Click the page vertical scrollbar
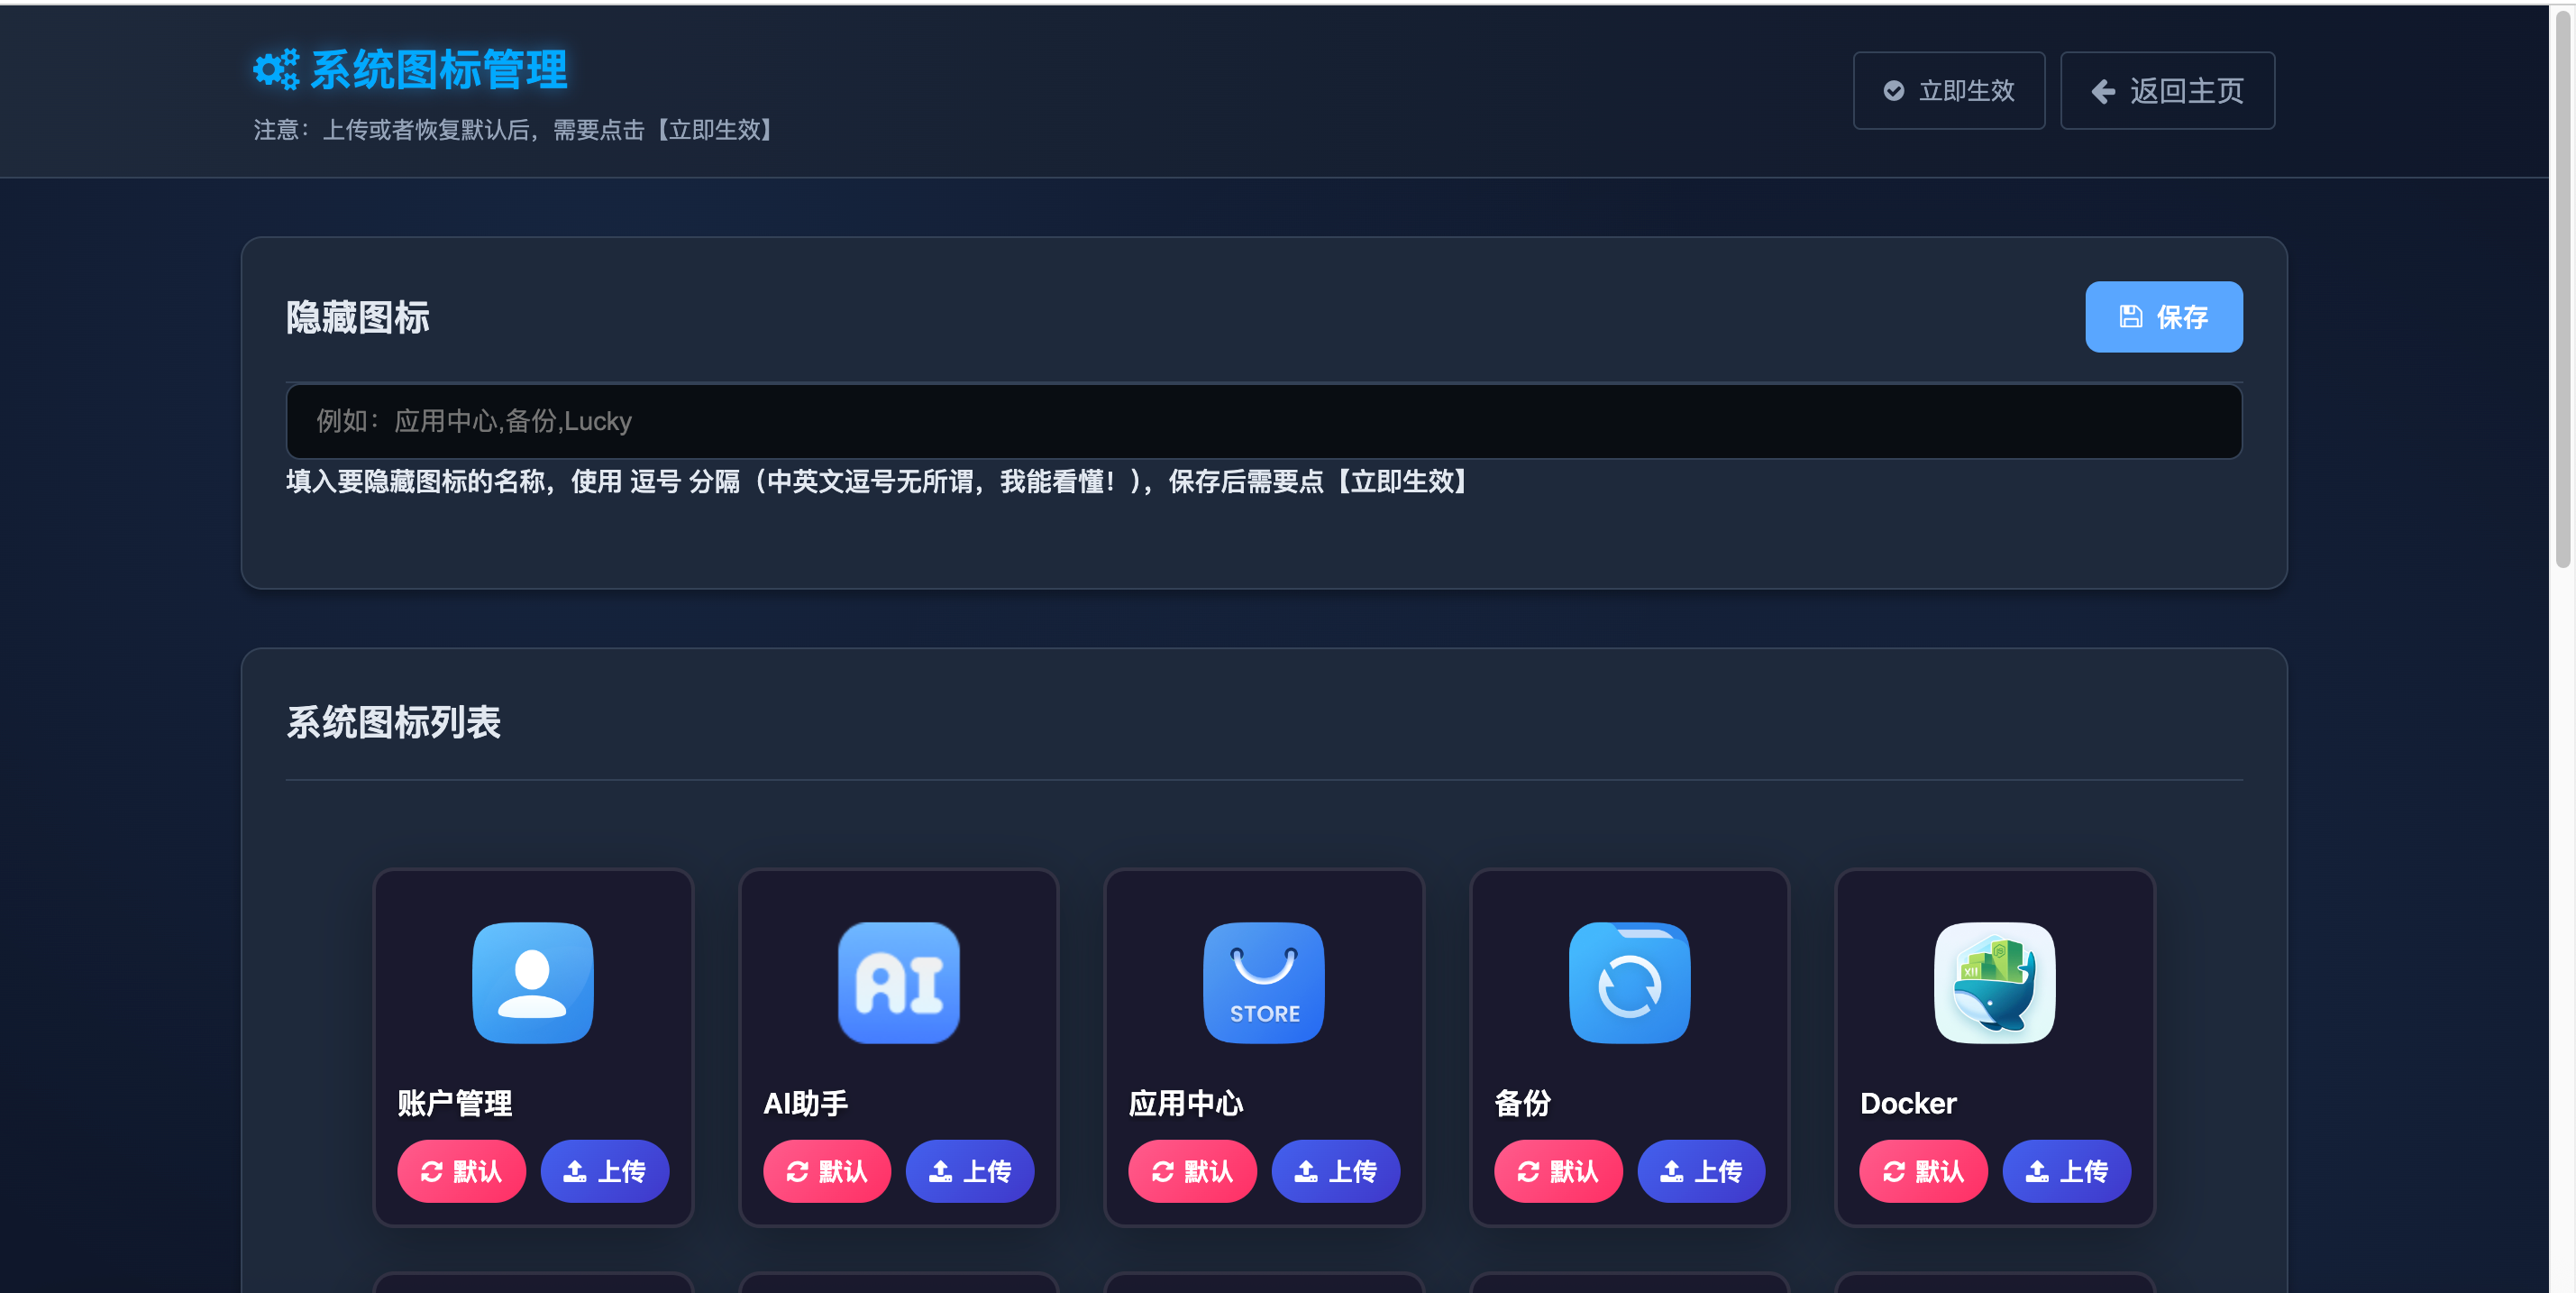This screenshot has width=2576, height=1293. [x=2562, y=290]
